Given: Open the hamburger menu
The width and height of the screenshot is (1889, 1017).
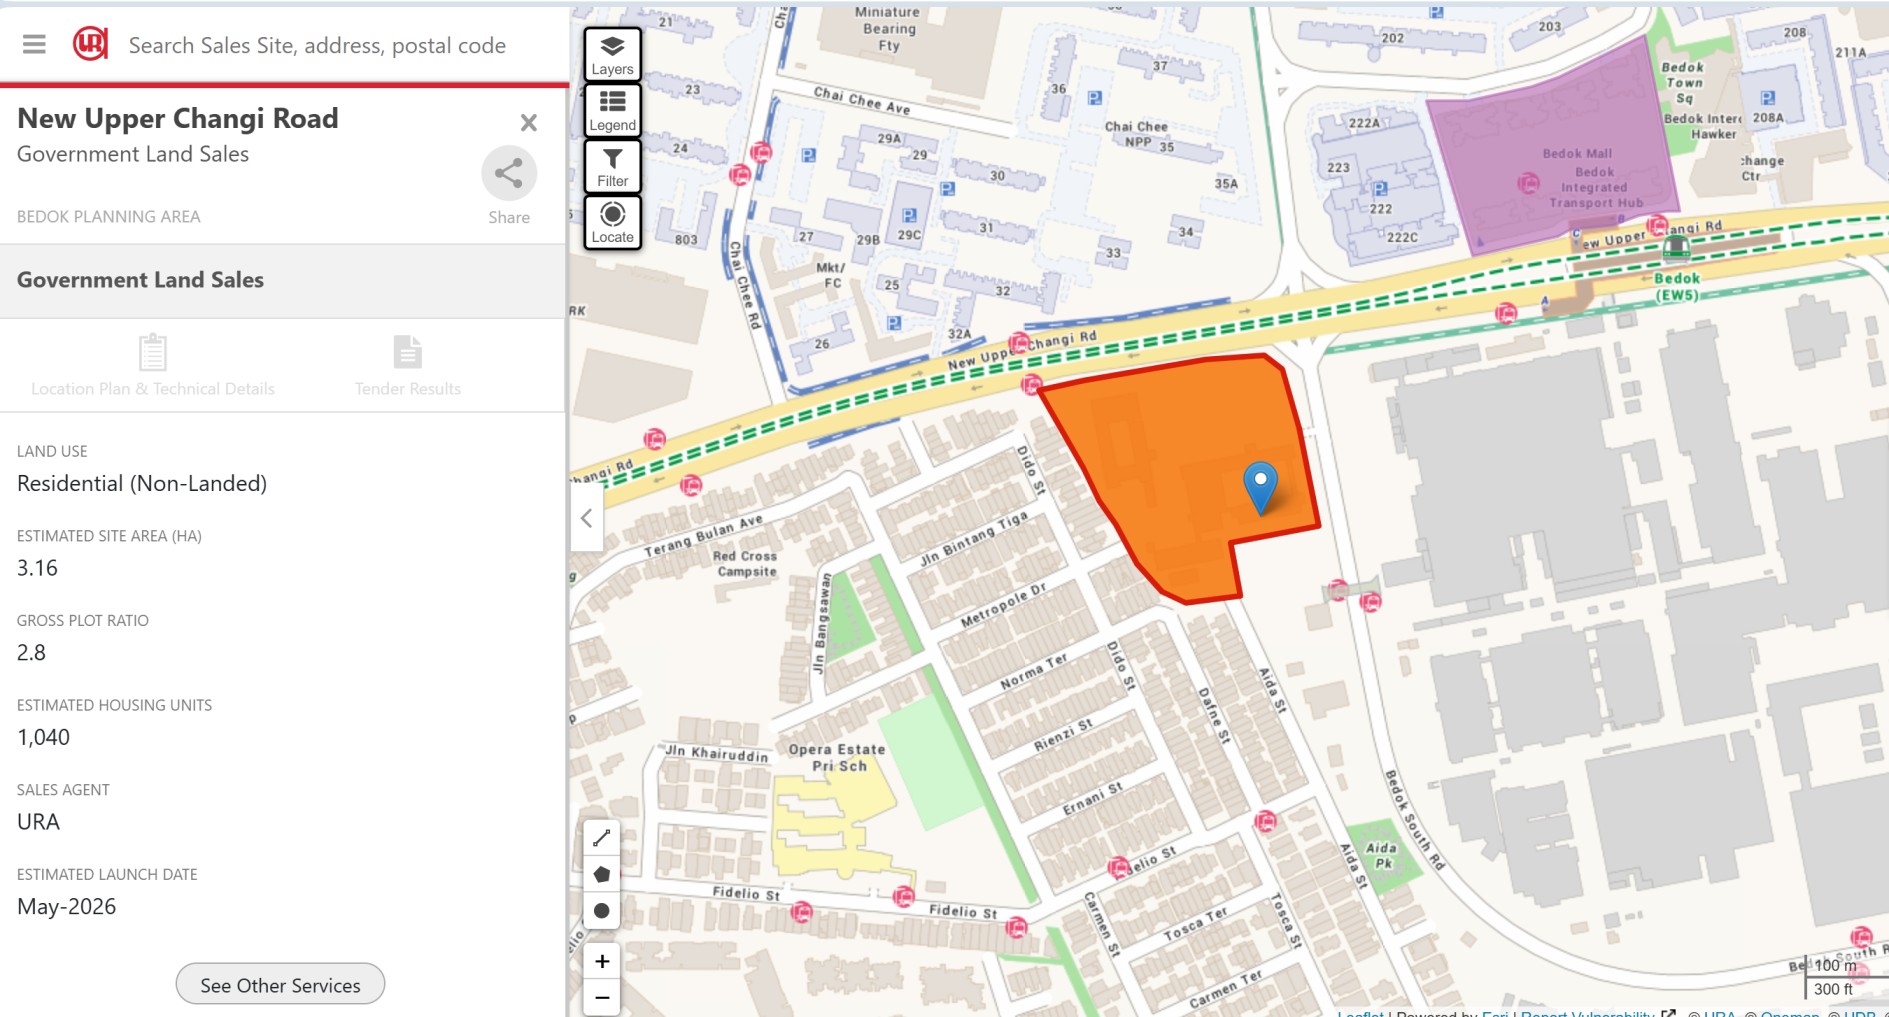Looking at the screenshot, I should (34, 45).
